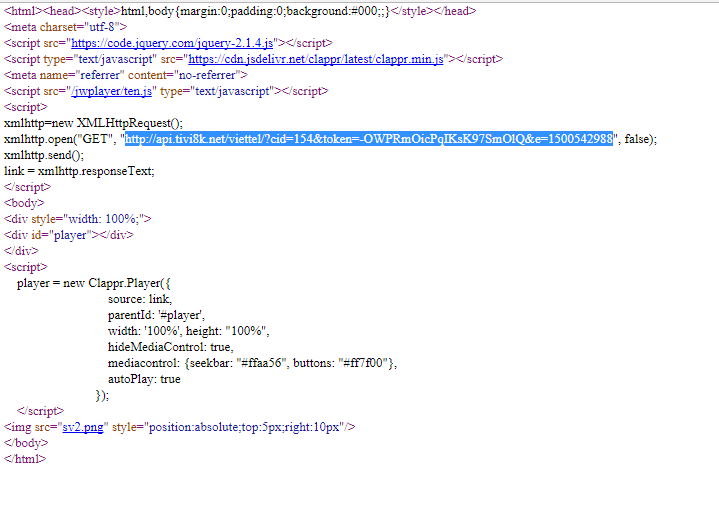719x532 pixels.
Task: Click the 'source: link,' line
Action: [x=140, y=299]
